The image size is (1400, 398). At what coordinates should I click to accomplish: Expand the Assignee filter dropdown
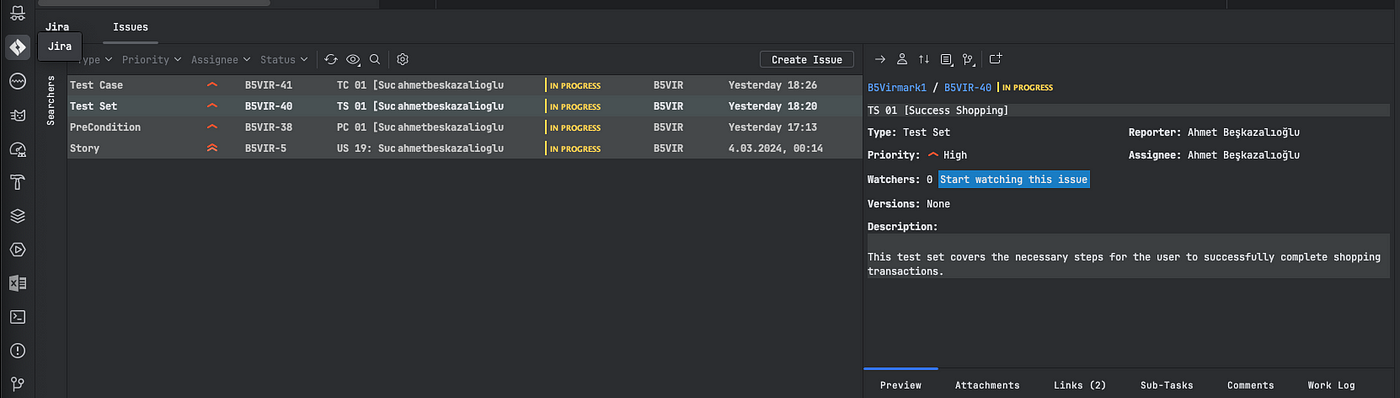[x=221, y=60]
